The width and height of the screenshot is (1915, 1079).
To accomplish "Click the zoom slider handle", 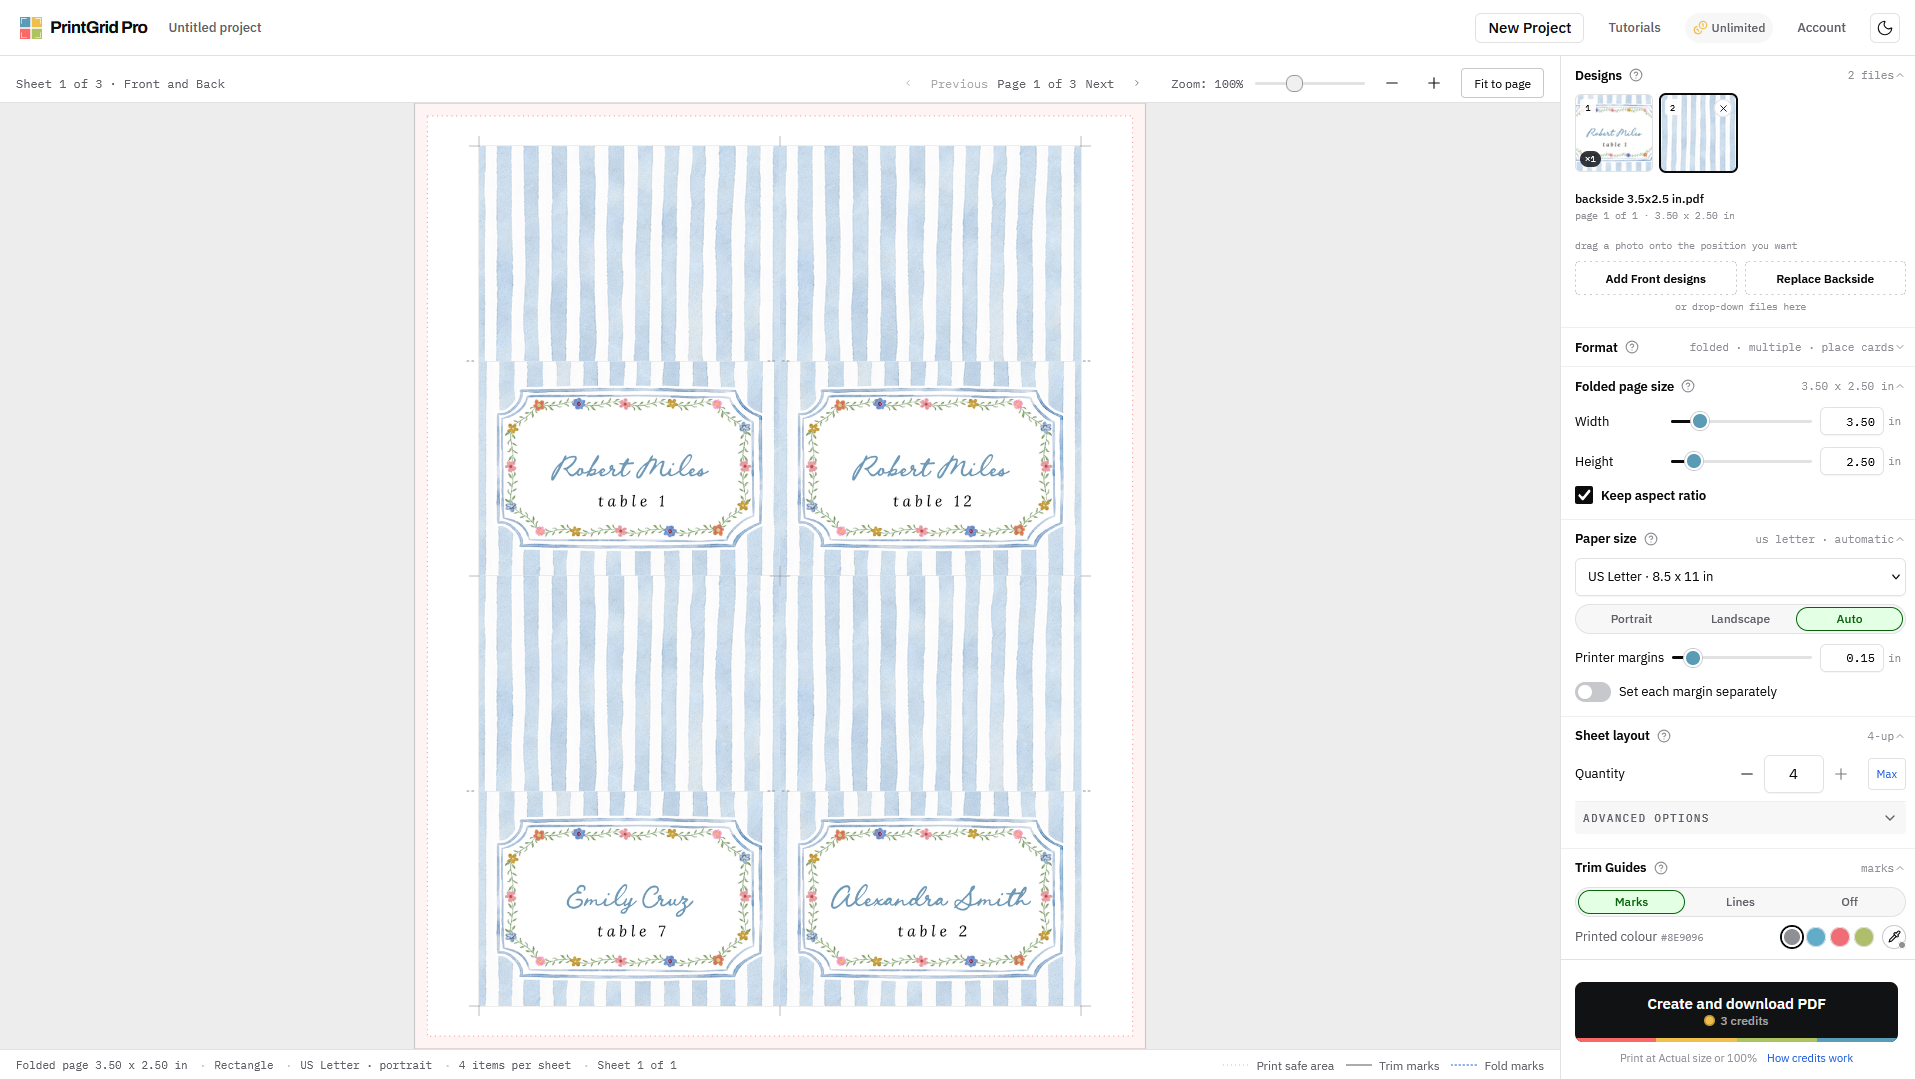I will tap(1294, 83).
